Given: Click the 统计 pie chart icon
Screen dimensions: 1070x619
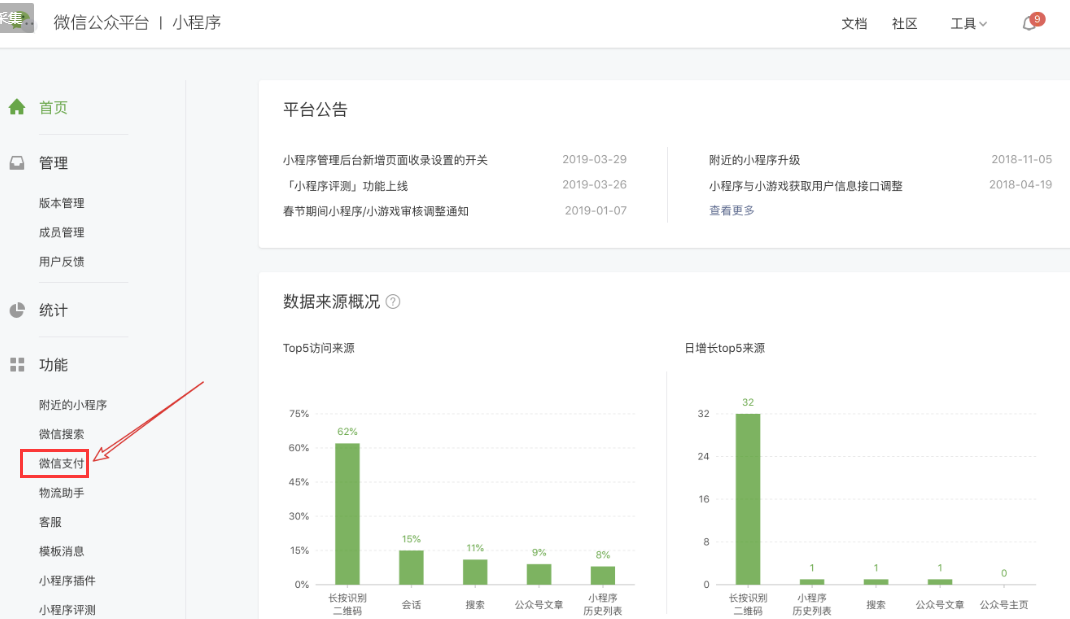Looking at the screenshot, I should pos(17,310).
